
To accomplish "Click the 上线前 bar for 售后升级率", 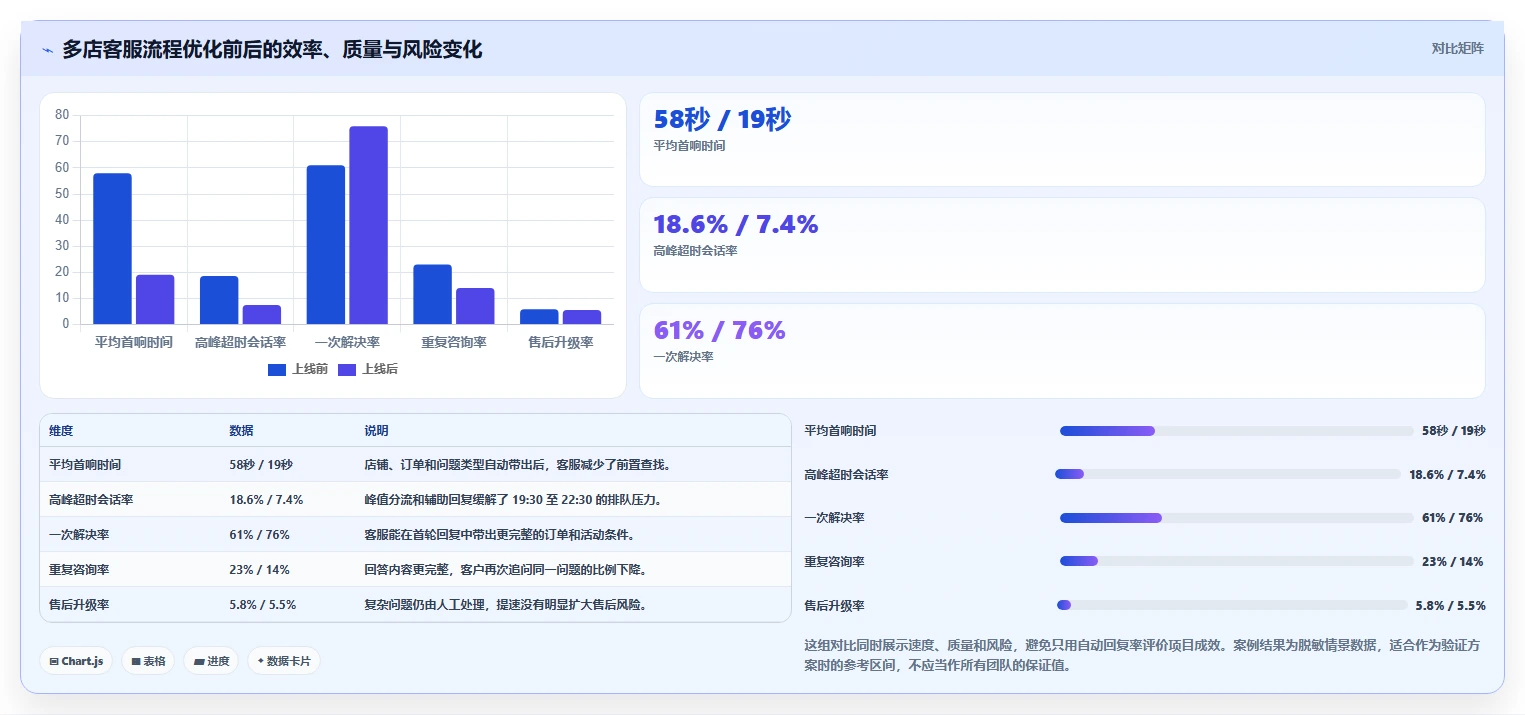I will (539, 317).
